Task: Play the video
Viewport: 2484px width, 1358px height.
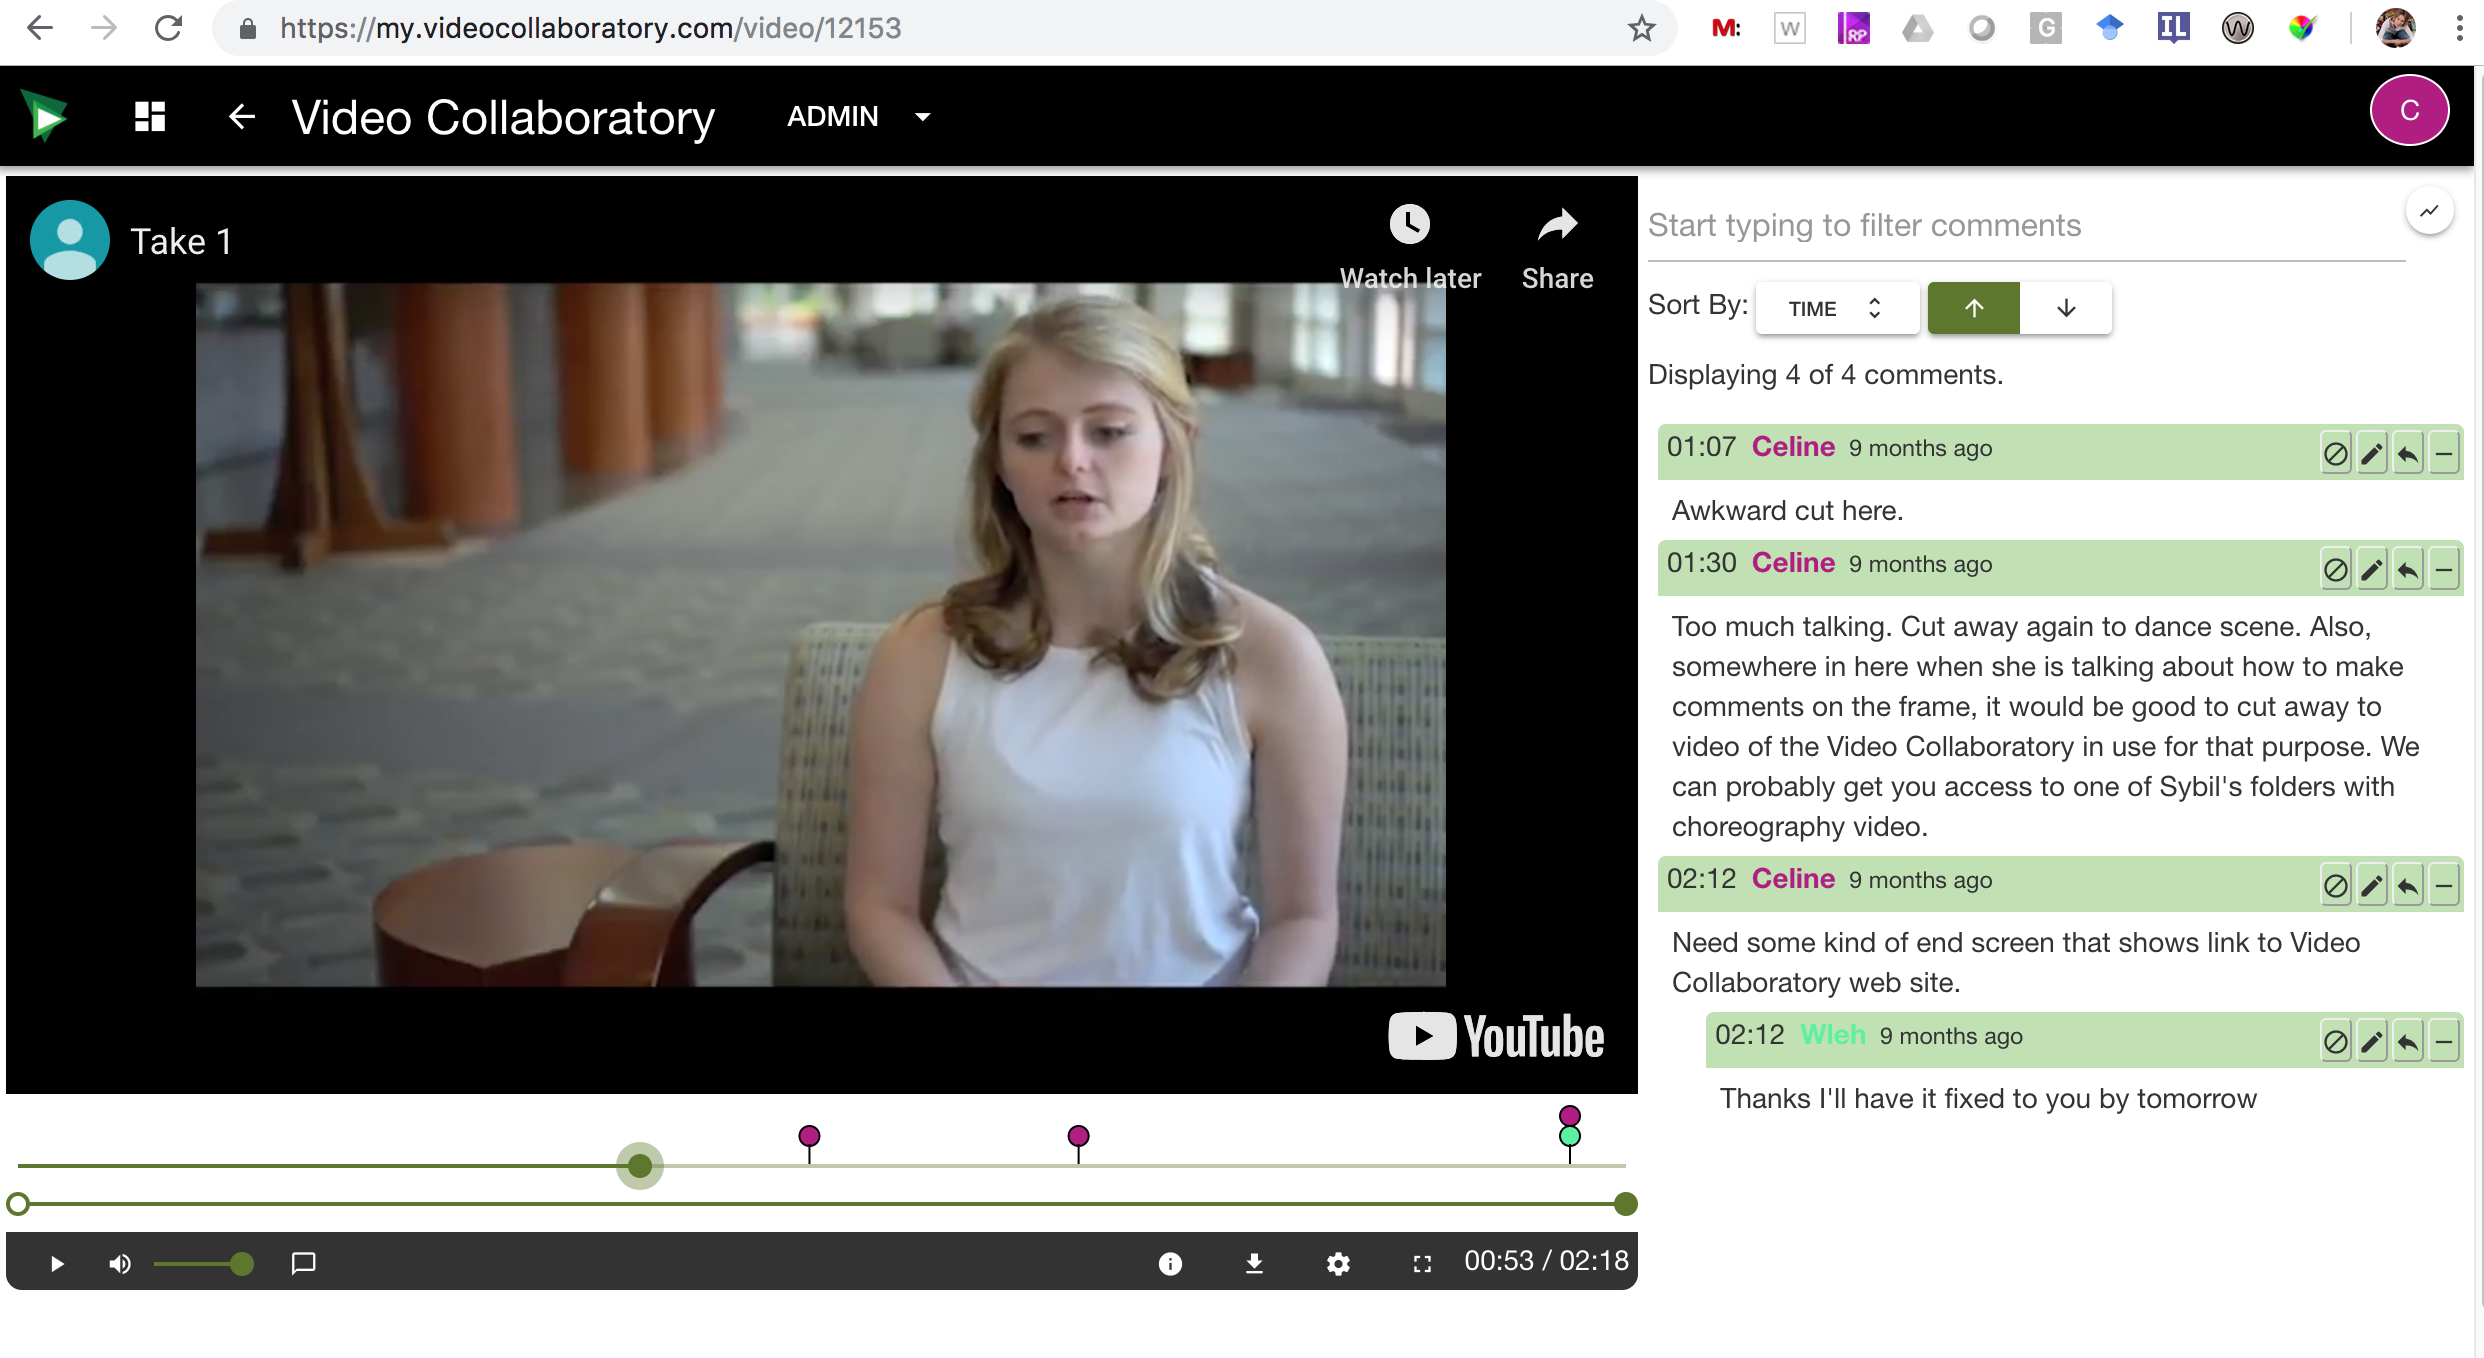Action: pyautogui.click(x=57, y=1264)
